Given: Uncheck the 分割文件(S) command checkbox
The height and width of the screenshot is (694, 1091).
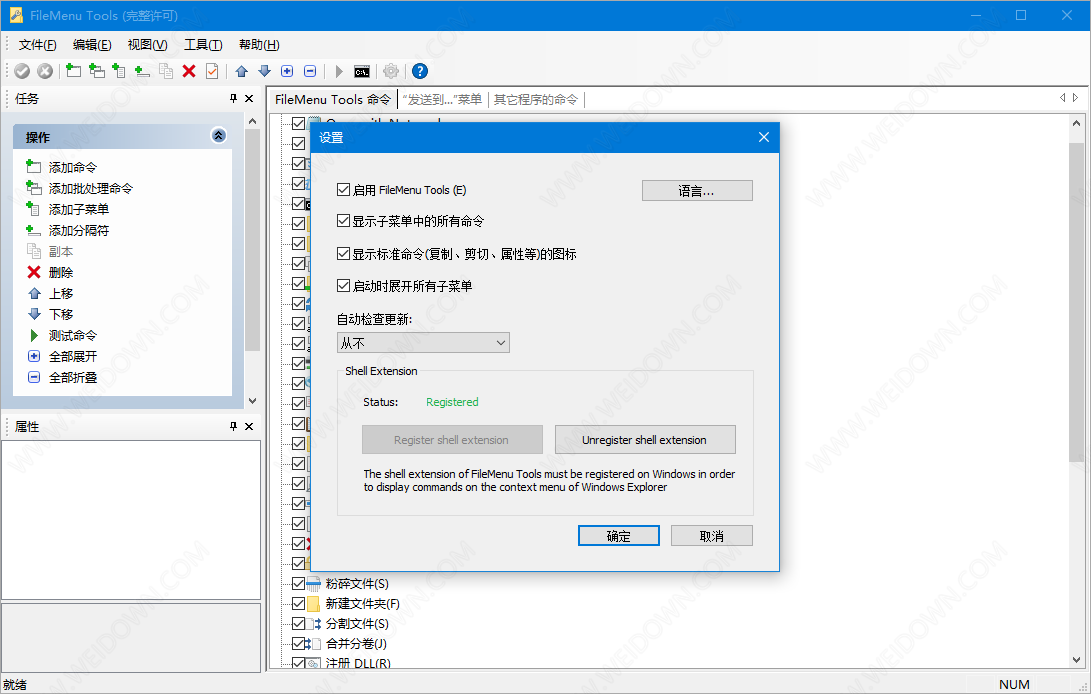Looking at the screenshot, I should [298, 624].
